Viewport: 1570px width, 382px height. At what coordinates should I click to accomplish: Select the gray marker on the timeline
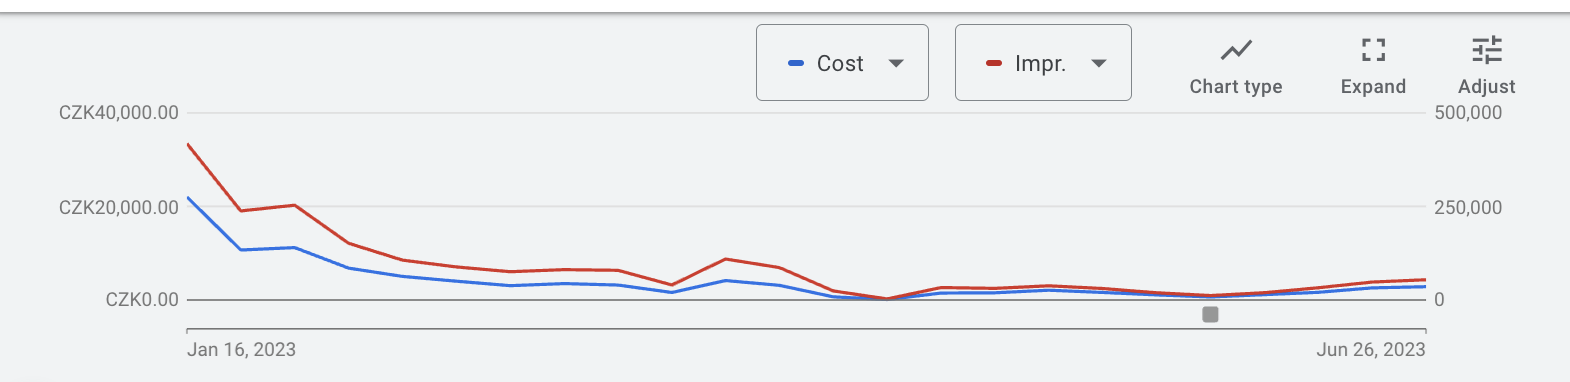click(1210, 315)
